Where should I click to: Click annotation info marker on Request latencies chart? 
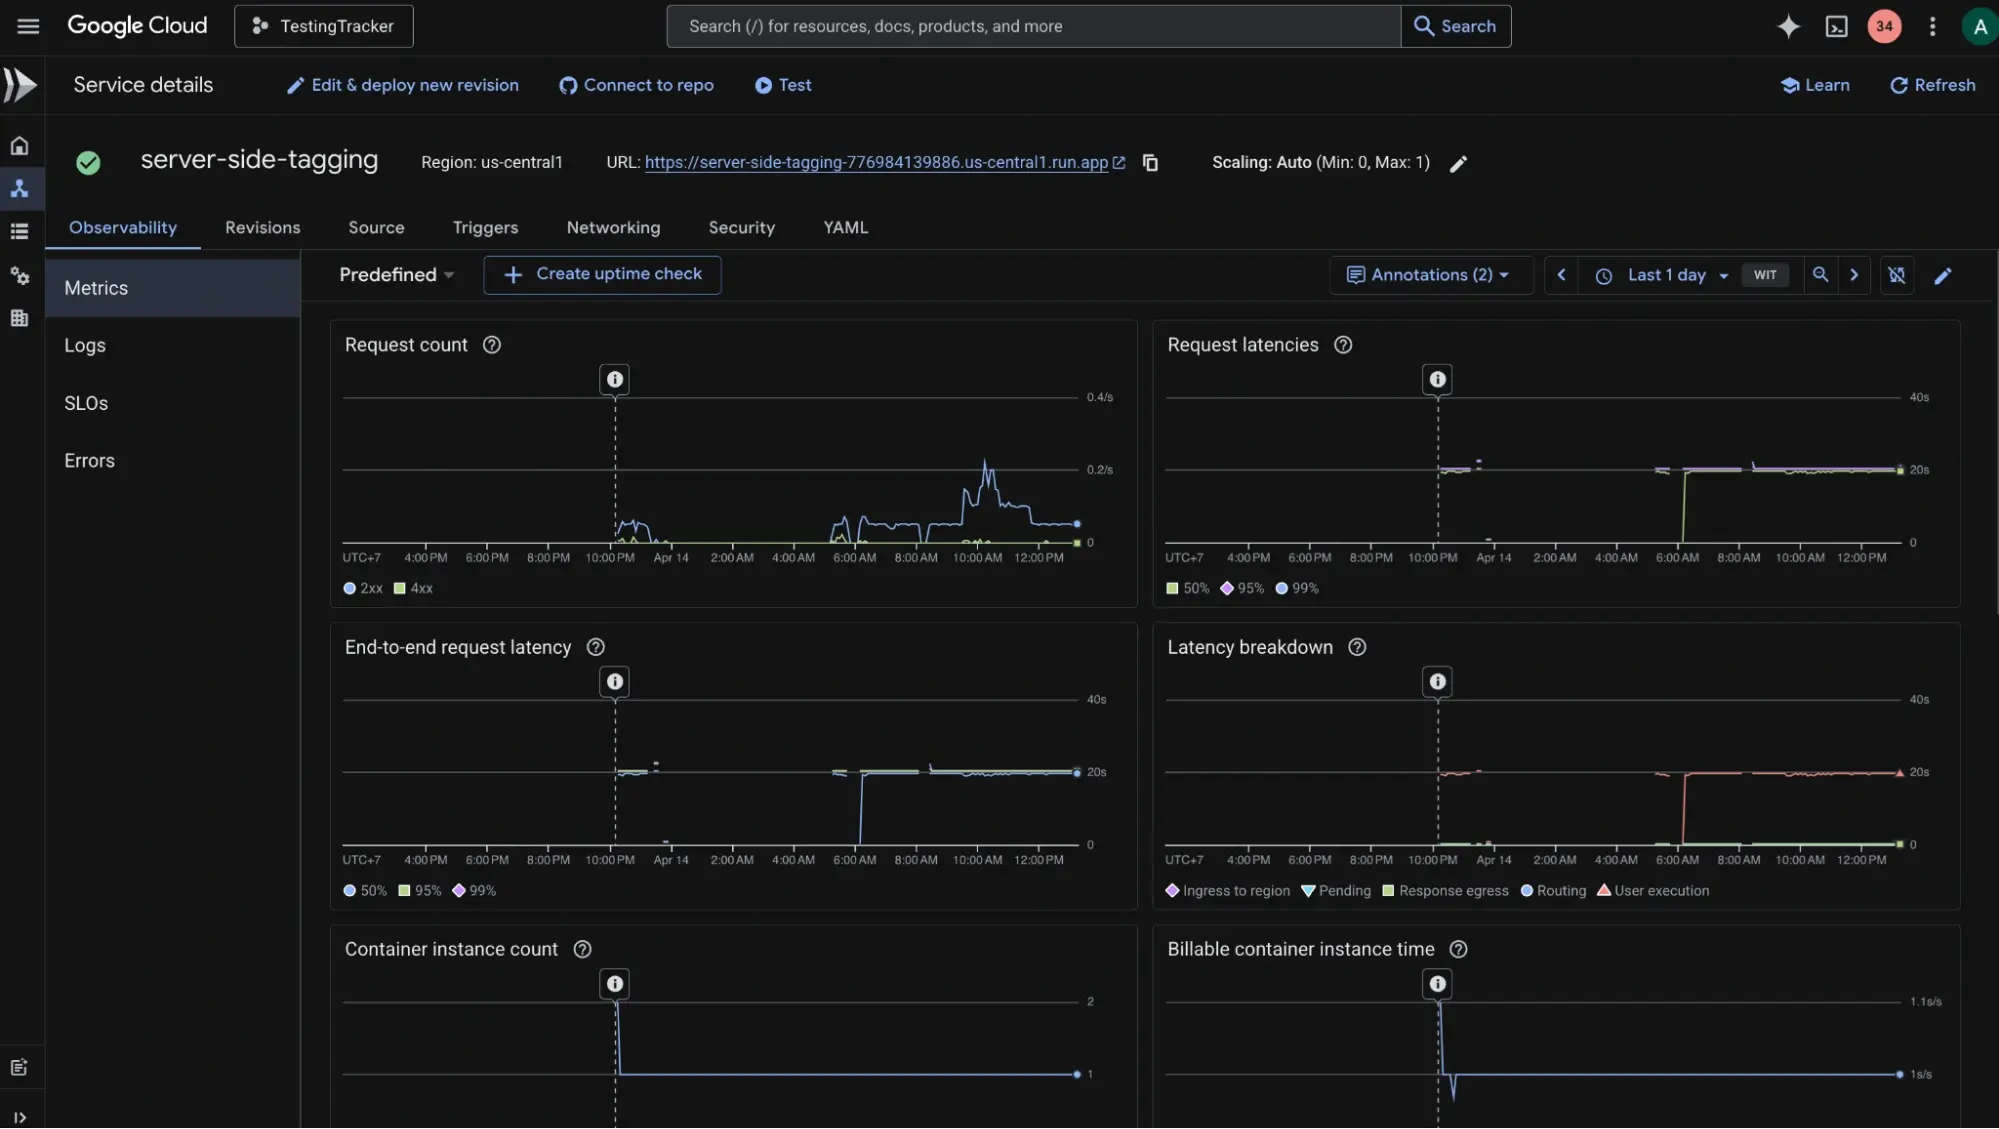click(1437, 380)
